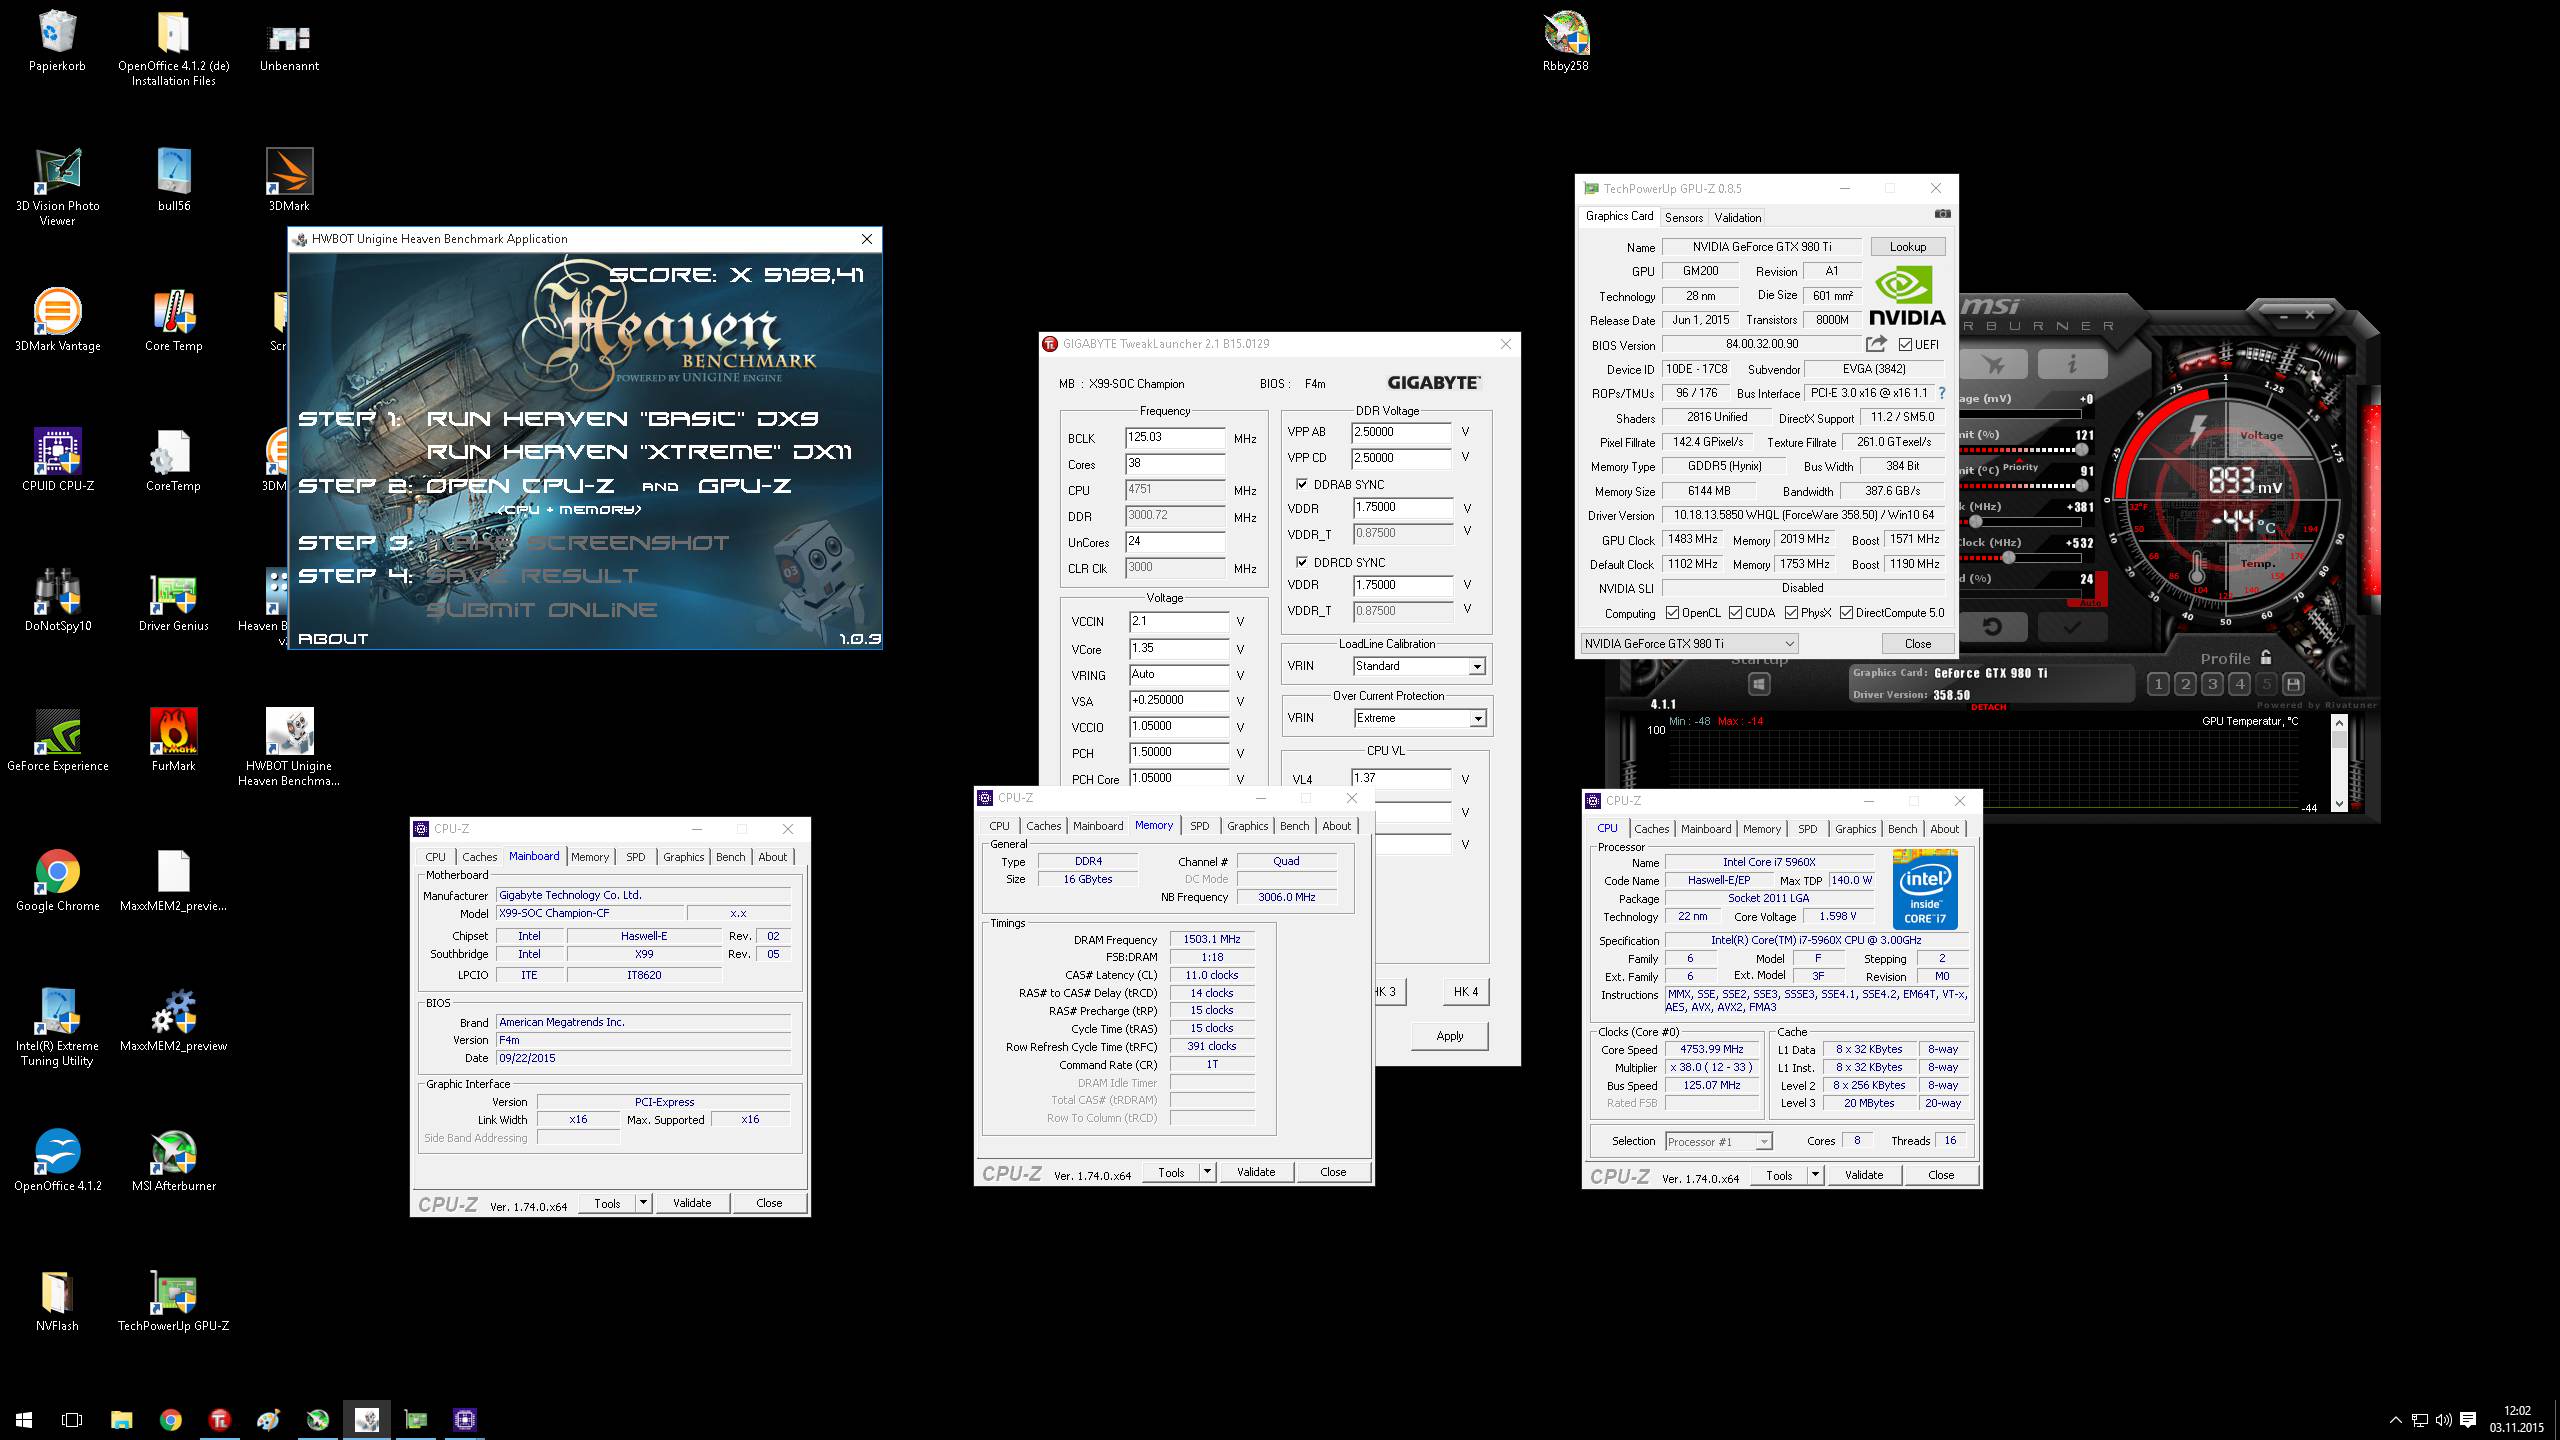This screenshot has height=1440, width=2560.
Task: Click the Afterburner save profile floppy icon
Action: (2293, 684)
